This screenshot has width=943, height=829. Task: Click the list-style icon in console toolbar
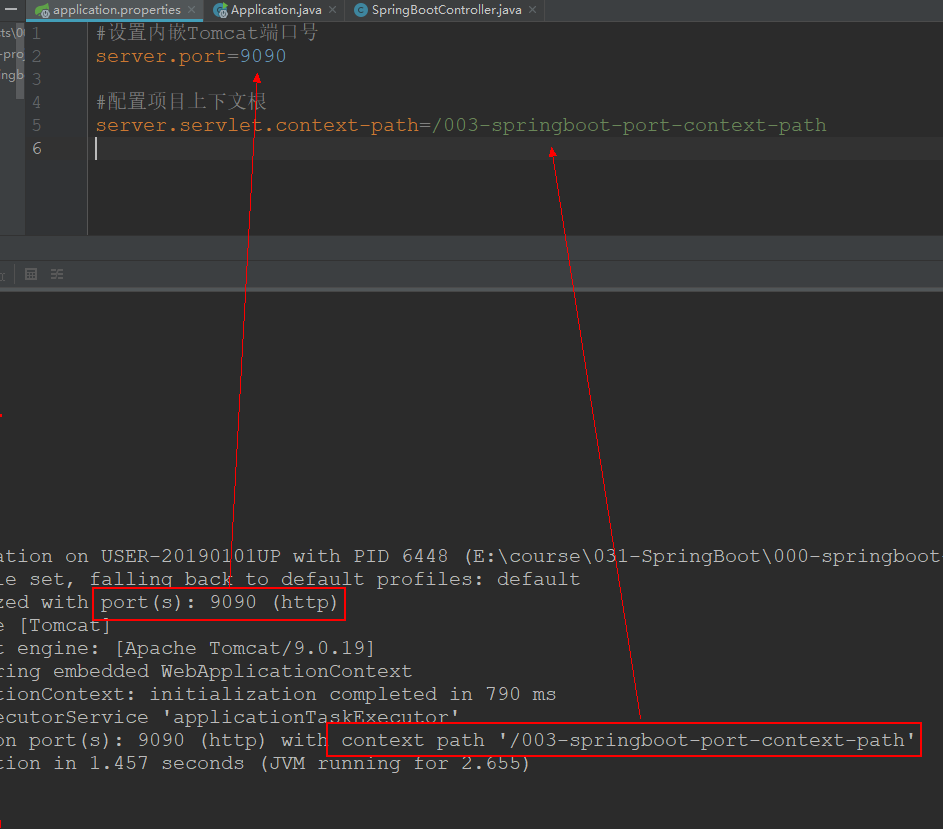coord(57,274)
